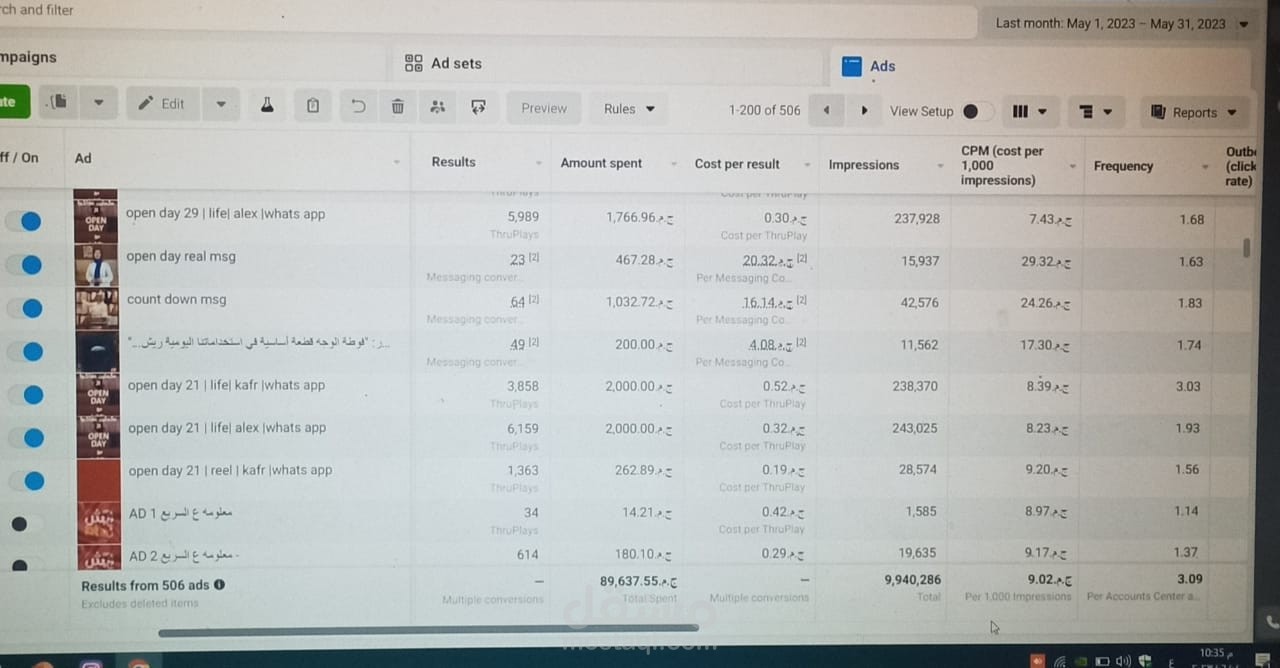
Task: Click the Duplicate icon button in toolbar
Action: pos(58,102)
